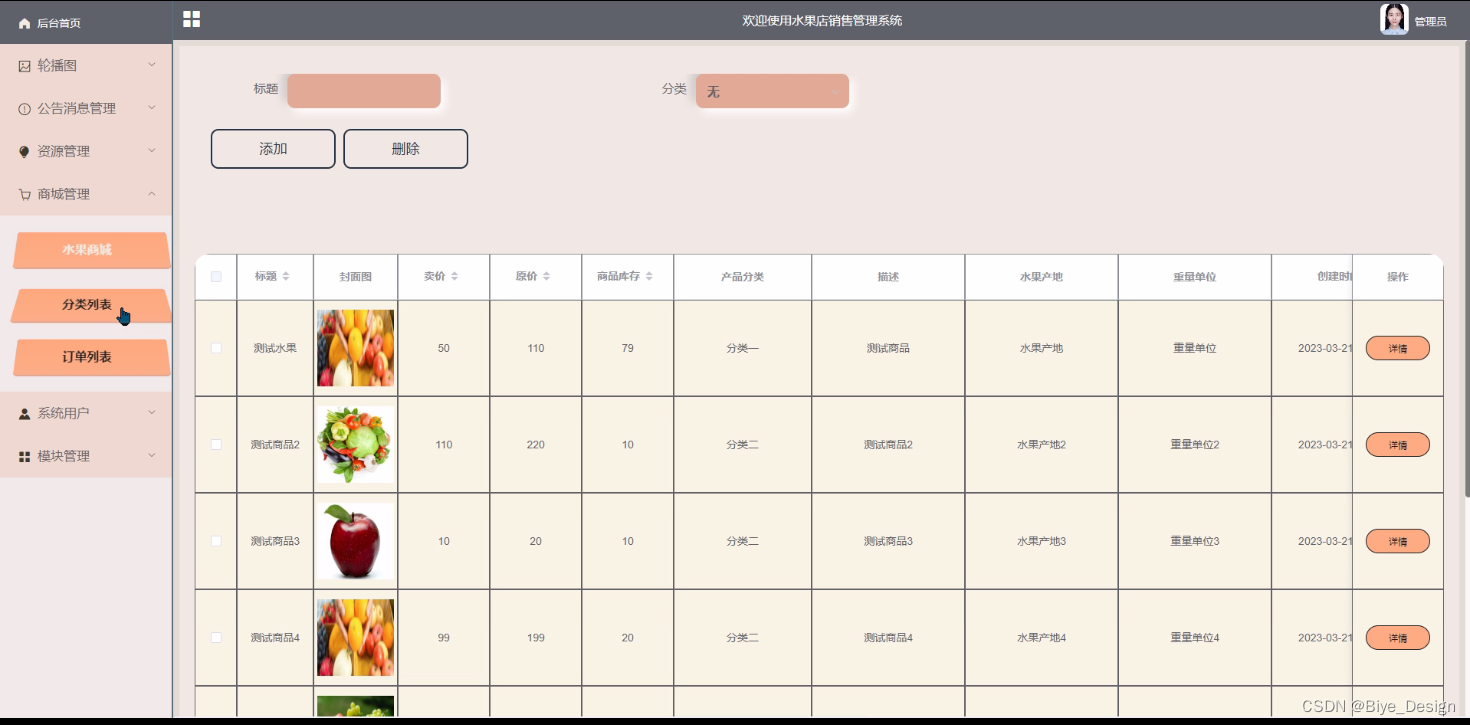Click the 产品分类 column header
The image size is (1470, 725).
tap(742, 277)
